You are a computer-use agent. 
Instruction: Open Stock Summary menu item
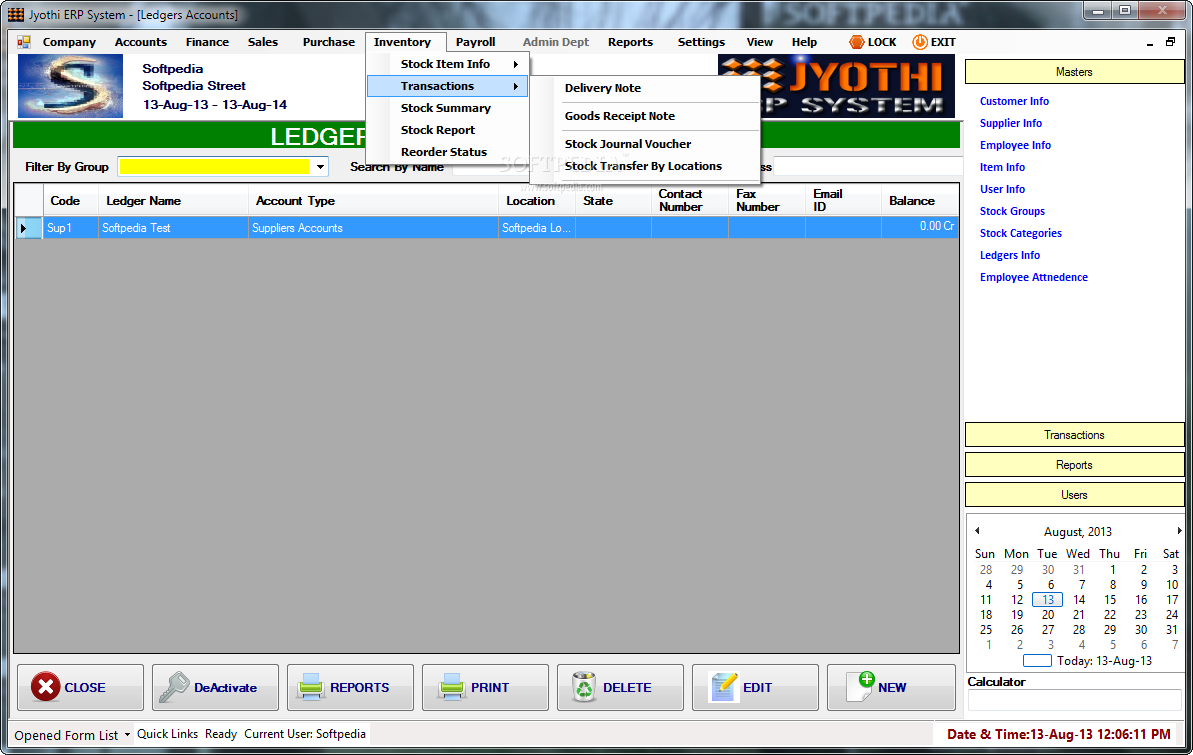(447, 108)
